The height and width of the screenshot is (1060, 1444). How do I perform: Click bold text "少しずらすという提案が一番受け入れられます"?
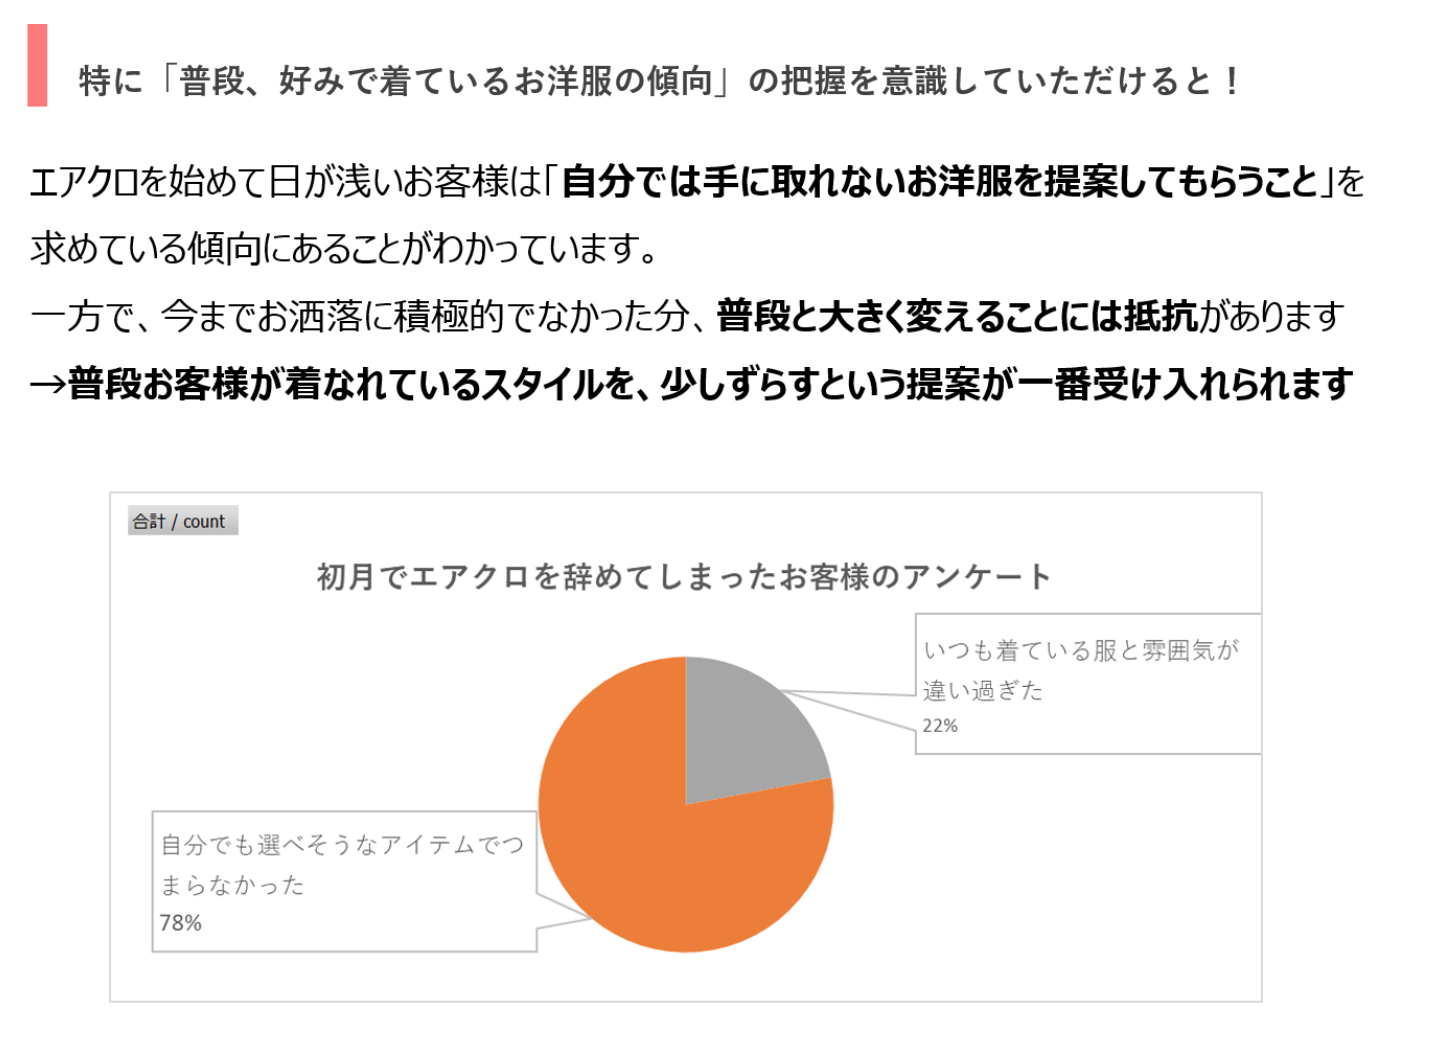[x=1005, y=385]
